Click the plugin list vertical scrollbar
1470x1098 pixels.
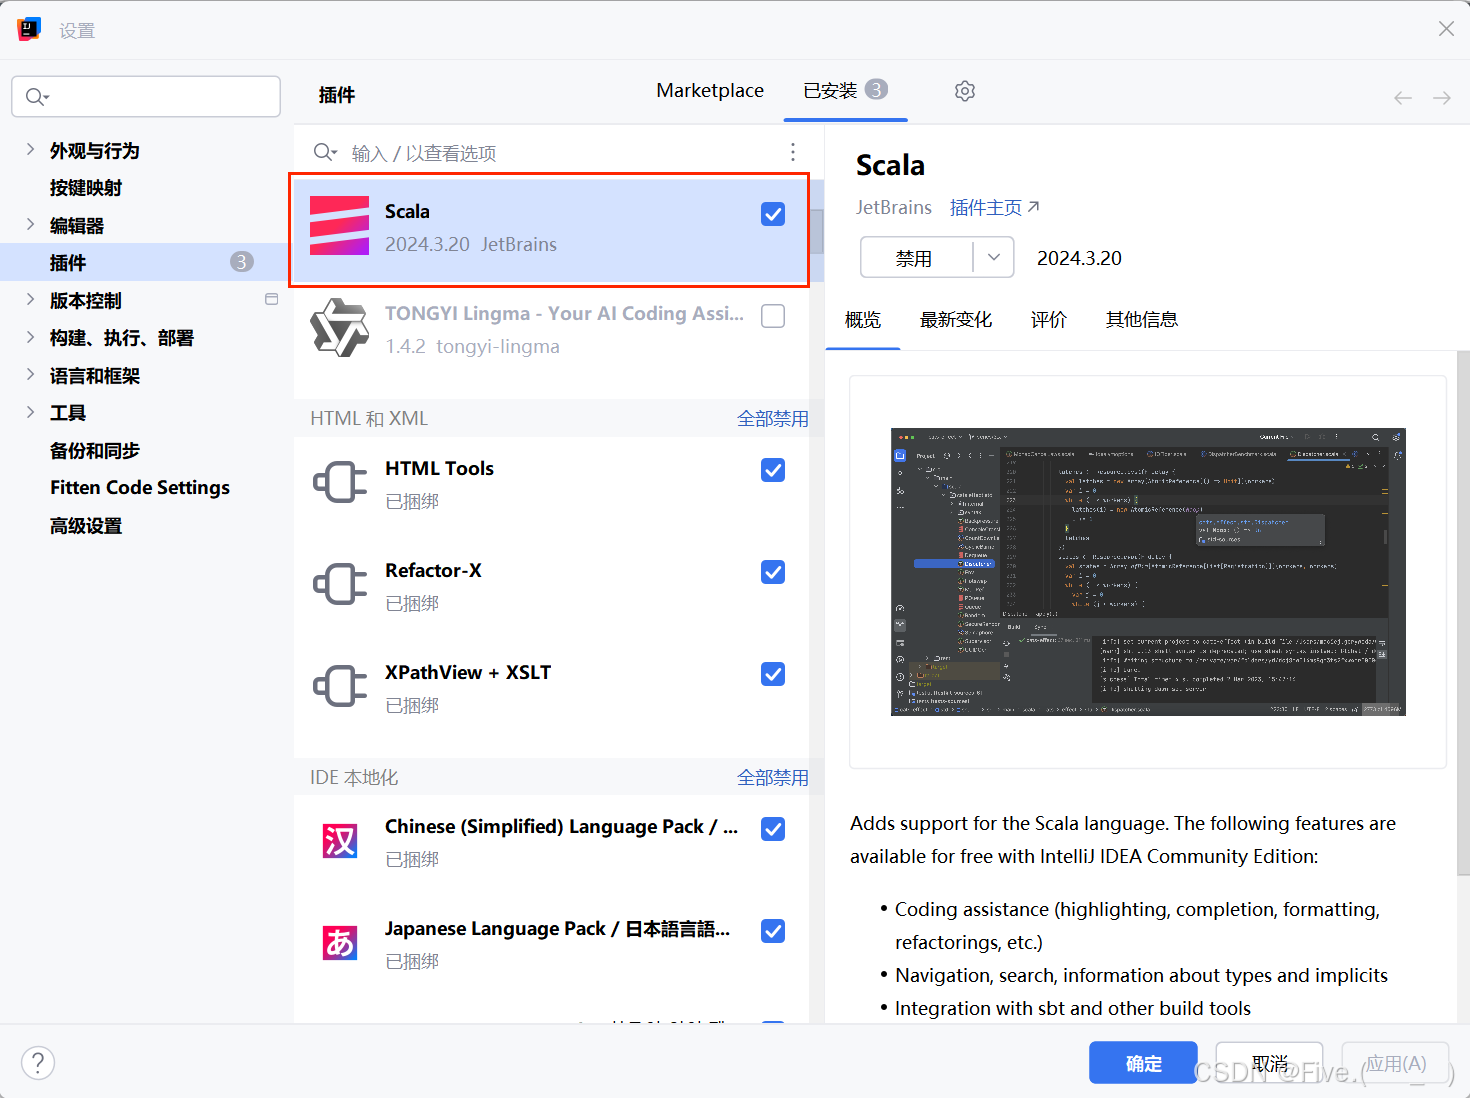tap(817, 232)
